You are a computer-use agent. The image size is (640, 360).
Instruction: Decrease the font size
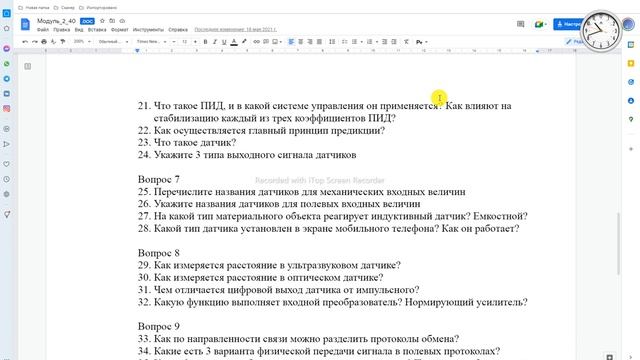coord(174,42)
